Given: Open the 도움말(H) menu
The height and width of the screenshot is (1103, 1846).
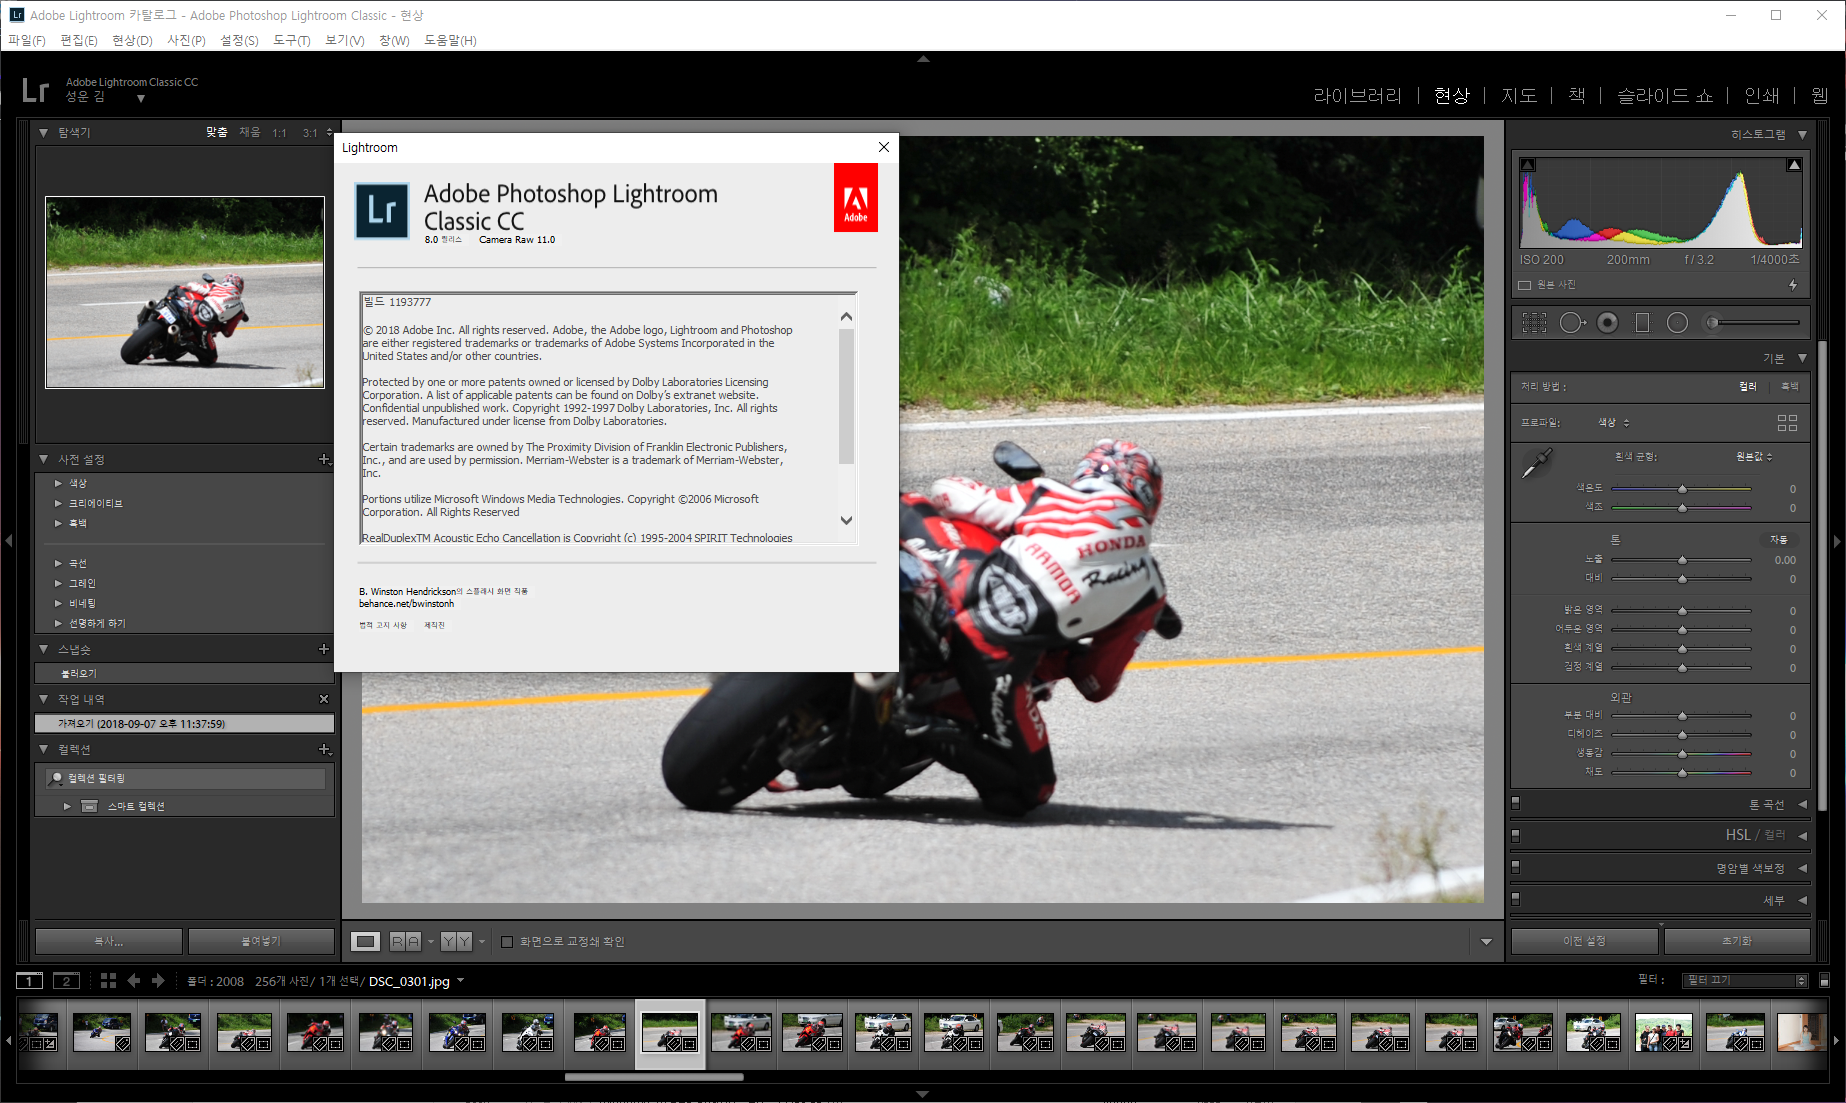Looking at the screenshot, I should coord(450,41).
